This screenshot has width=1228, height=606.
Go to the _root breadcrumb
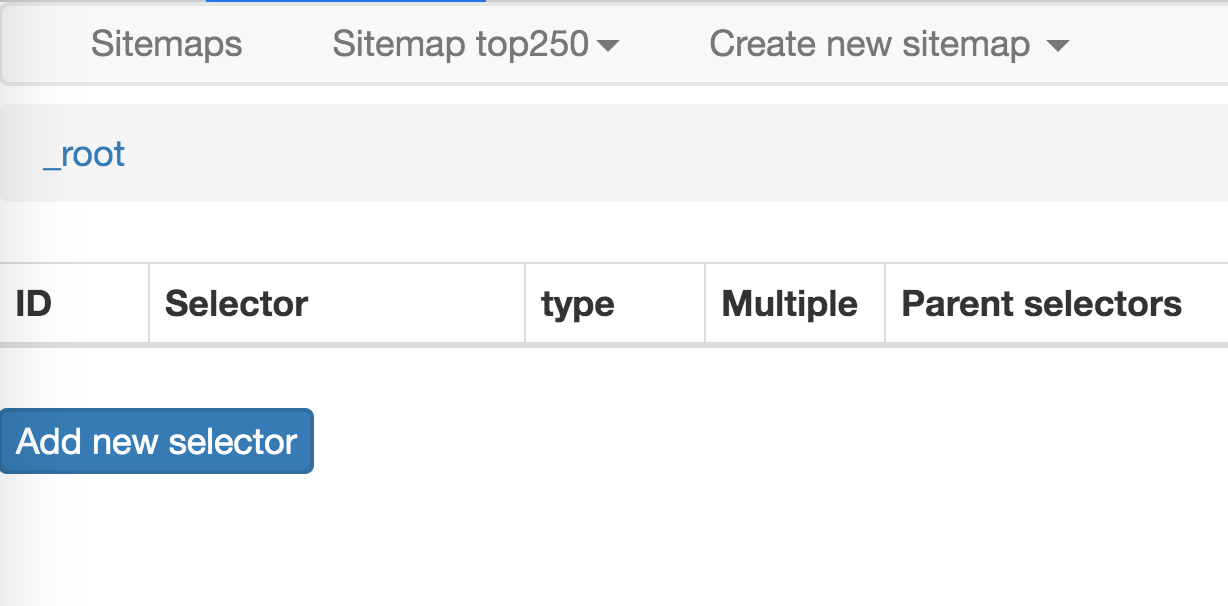[84, 154]
